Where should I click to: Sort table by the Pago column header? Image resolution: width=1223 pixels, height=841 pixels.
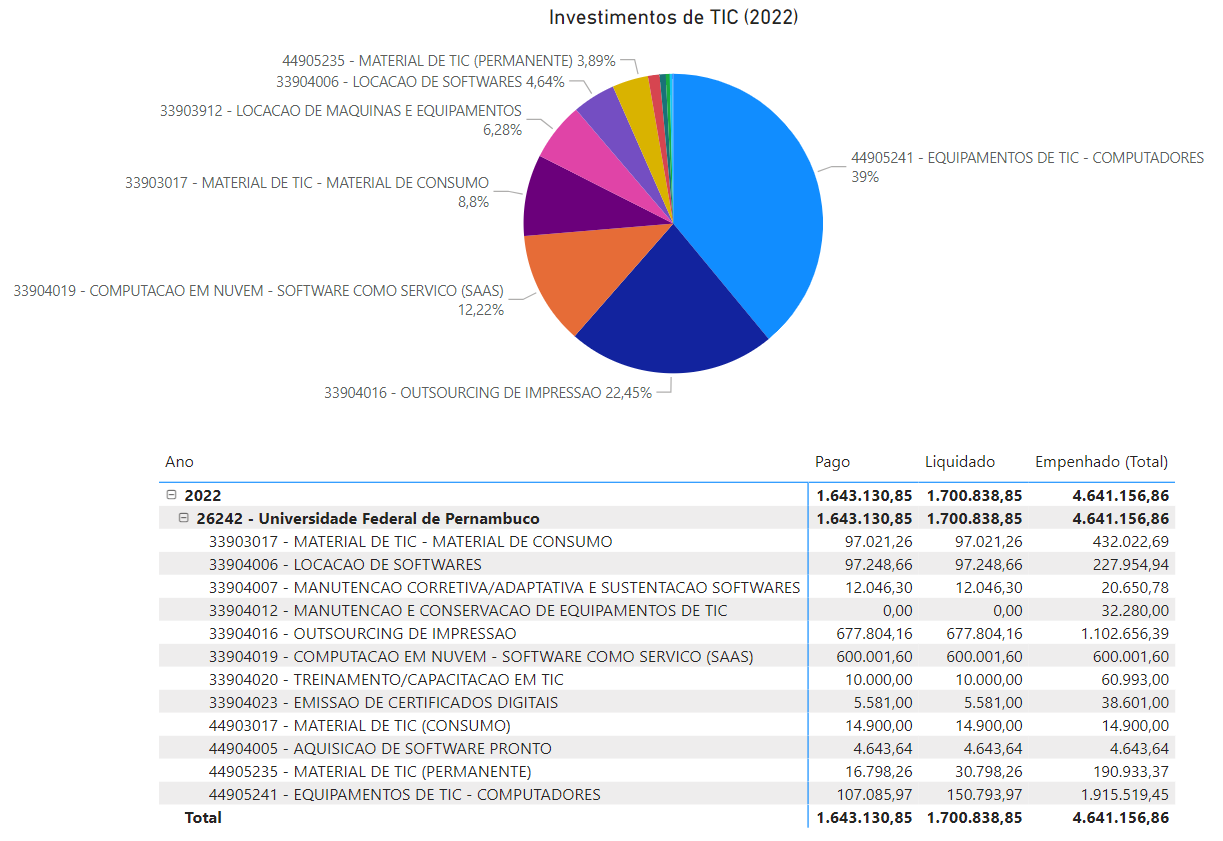coord(833,462)
